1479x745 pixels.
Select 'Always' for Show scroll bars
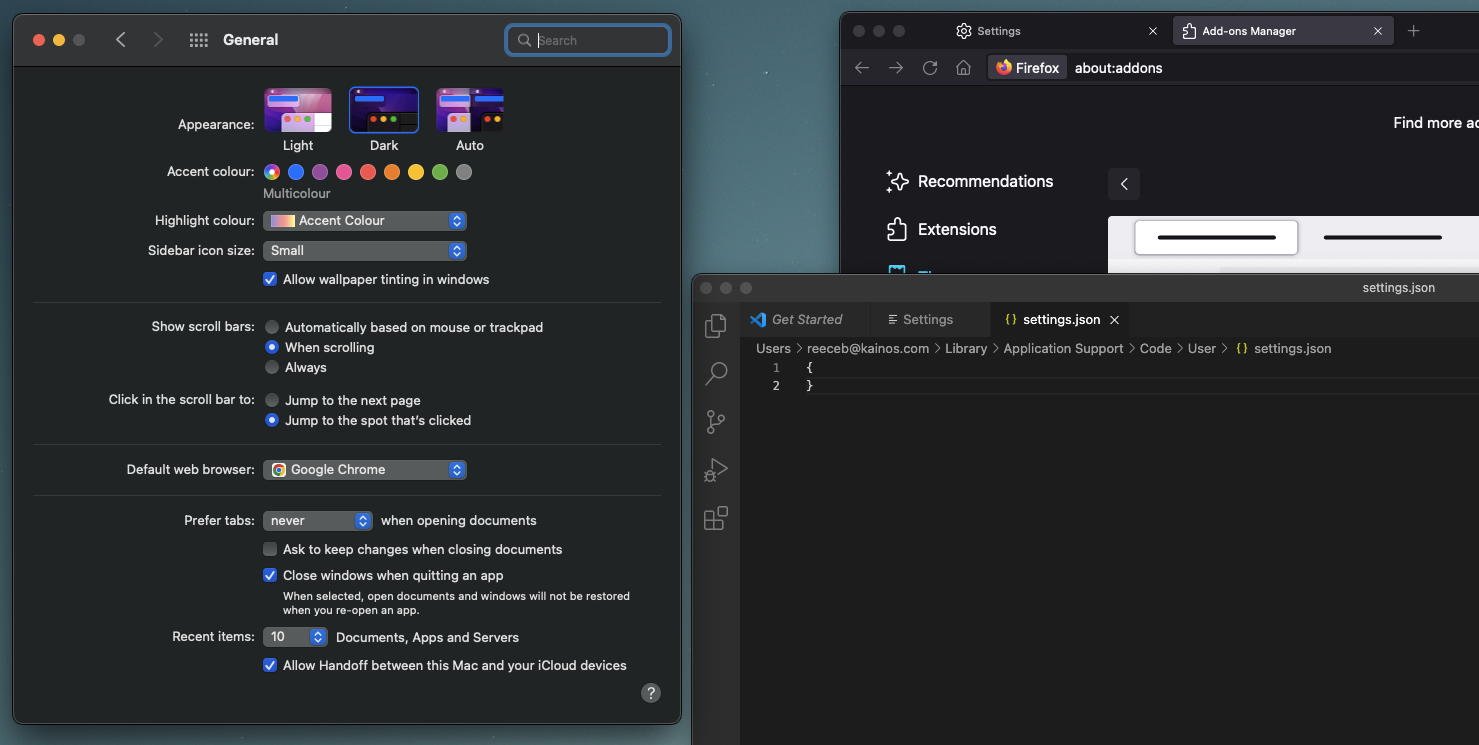pos(271,367)
